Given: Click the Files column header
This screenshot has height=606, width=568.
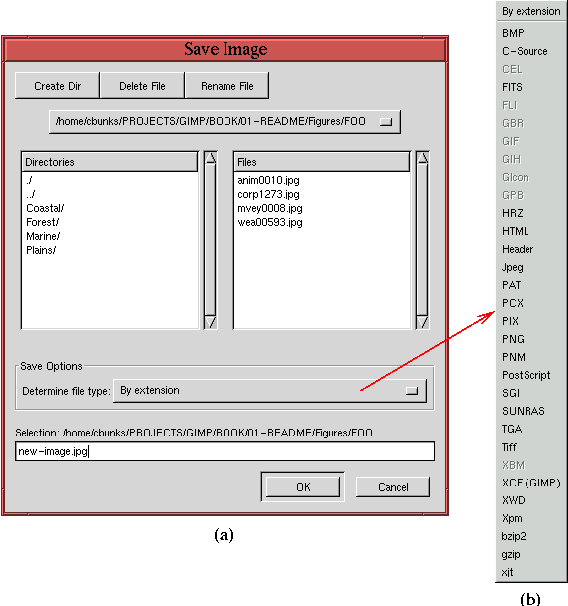Looking at the screenshot, I should (x=321, y=162).
